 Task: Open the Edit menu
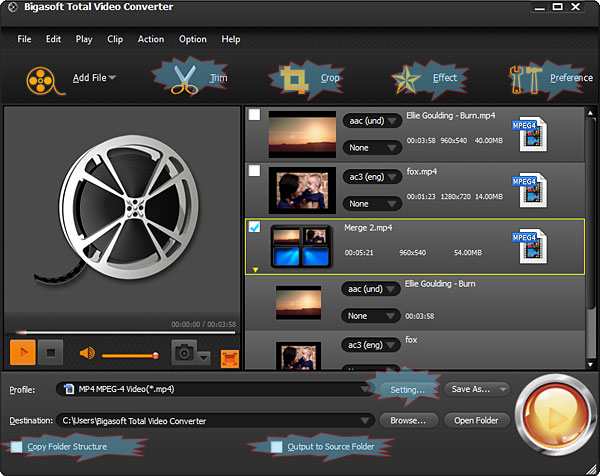click(x=53, y=39)
